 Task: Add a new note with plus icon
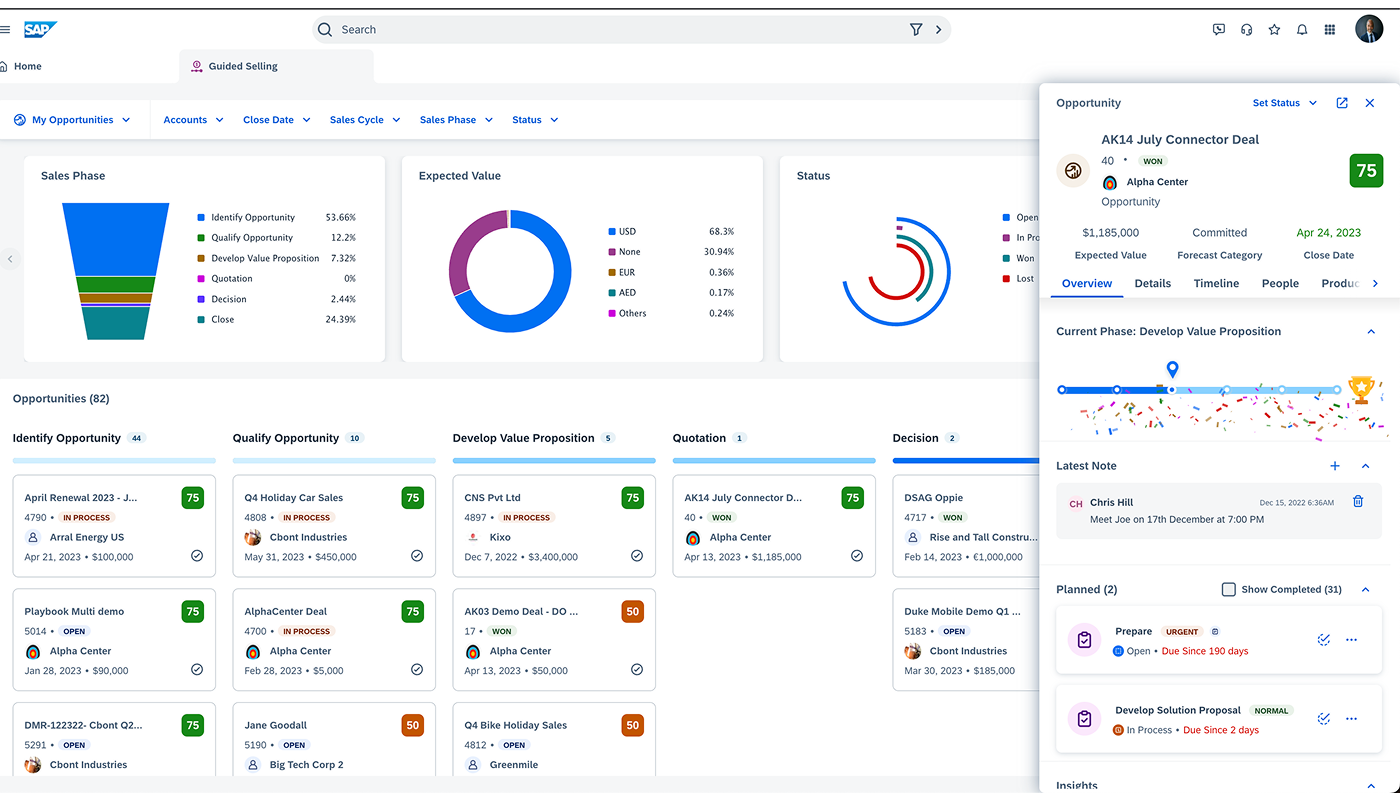coord(1335,466)
